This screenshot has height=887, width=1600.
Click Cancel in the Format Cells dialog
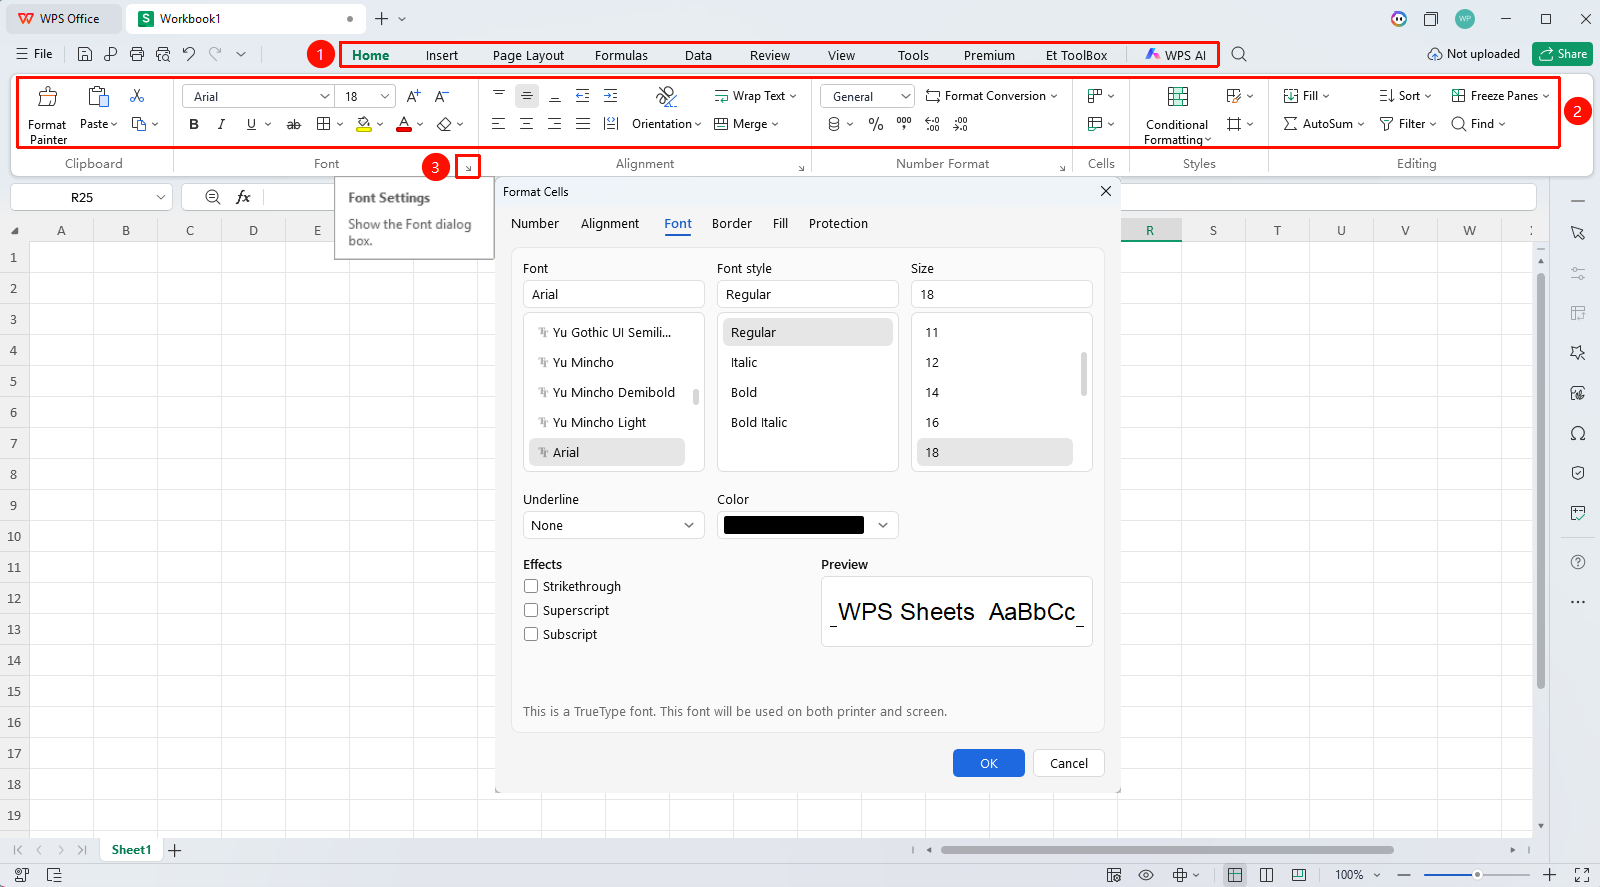[1069, 763]
